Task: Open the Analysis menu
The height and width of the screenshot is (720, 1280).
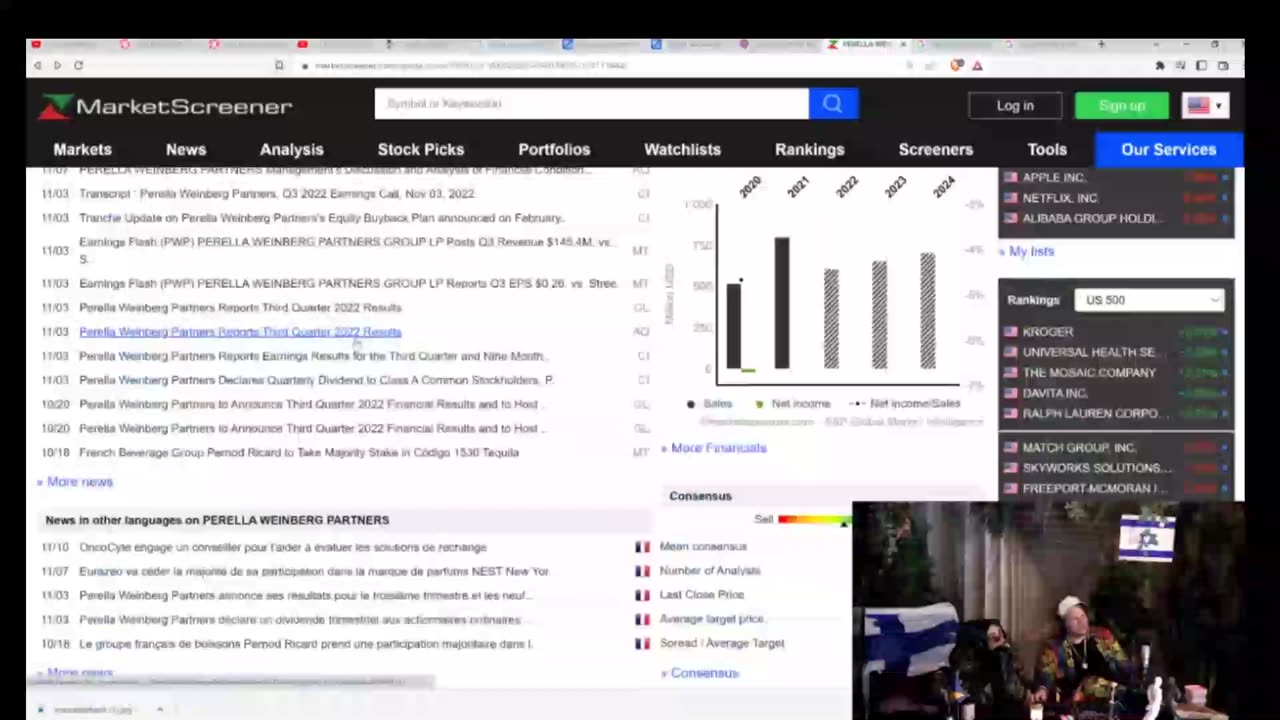Action: (292, 149)
